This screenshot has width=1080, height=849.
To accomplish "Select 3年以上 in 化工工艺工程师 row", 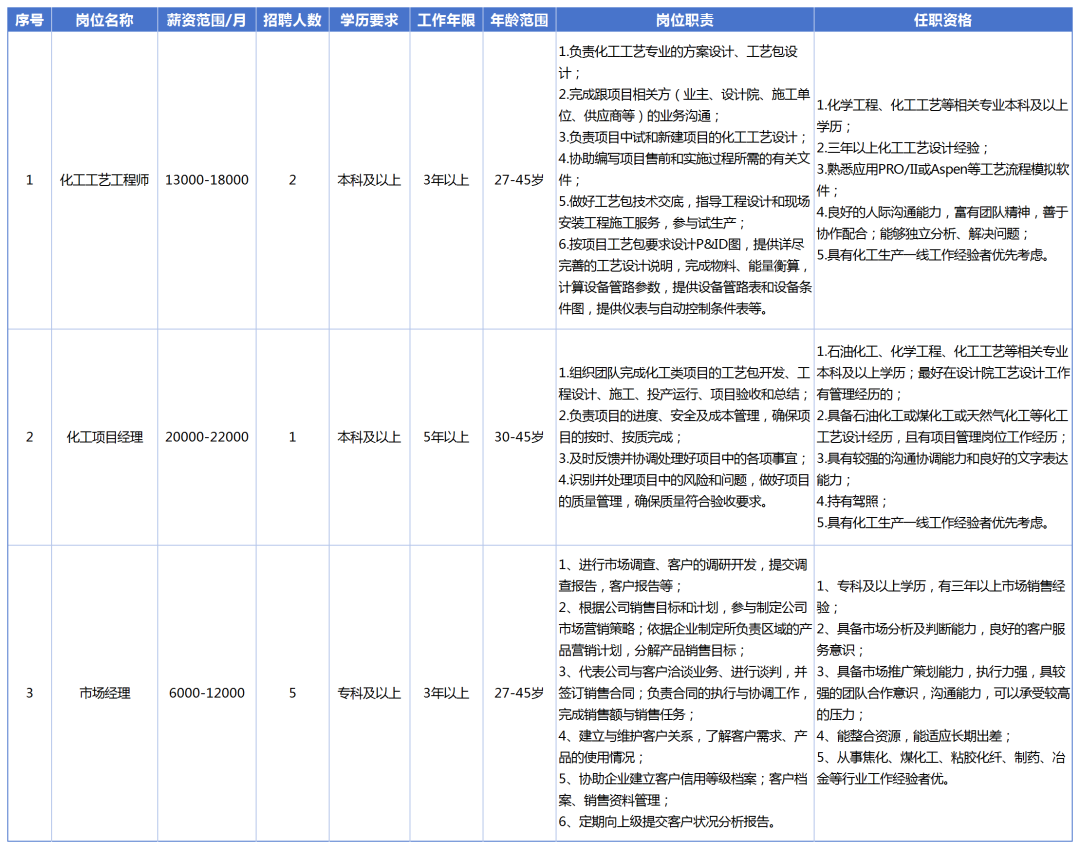I will 446,180.
